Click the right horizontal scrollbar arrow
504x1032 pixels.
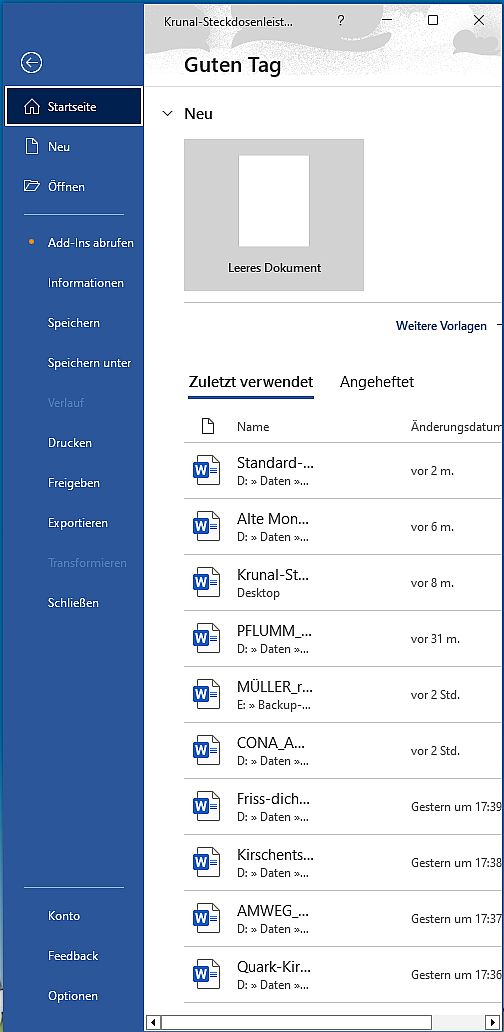pos(491,1022)
